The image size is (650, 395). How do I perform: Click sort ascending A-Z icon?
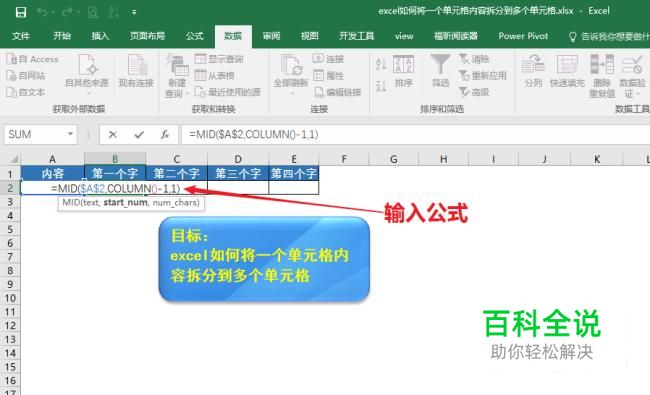(381, 64)
